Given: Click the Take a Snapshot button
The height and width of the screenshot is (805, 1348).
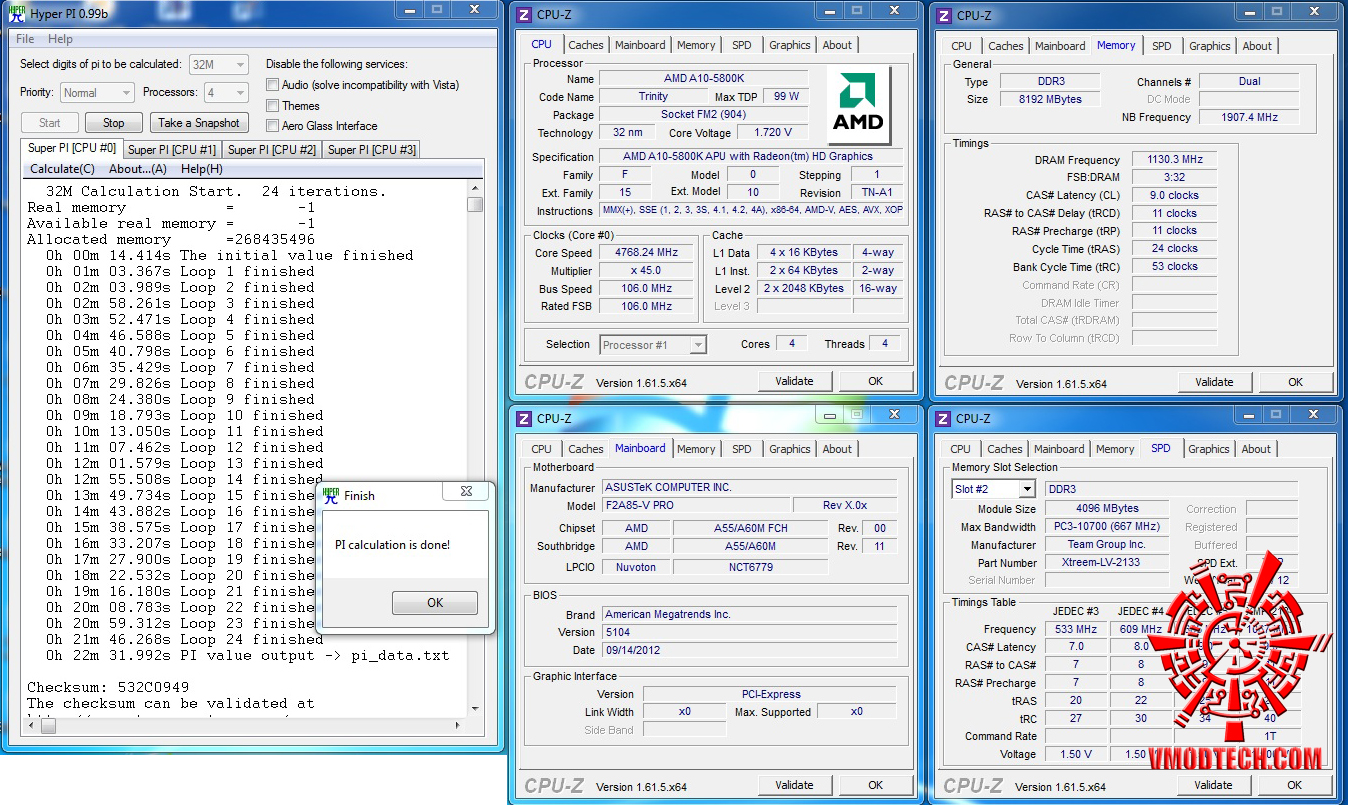Looking at the screenshot, I should click(x=198, y=123).
